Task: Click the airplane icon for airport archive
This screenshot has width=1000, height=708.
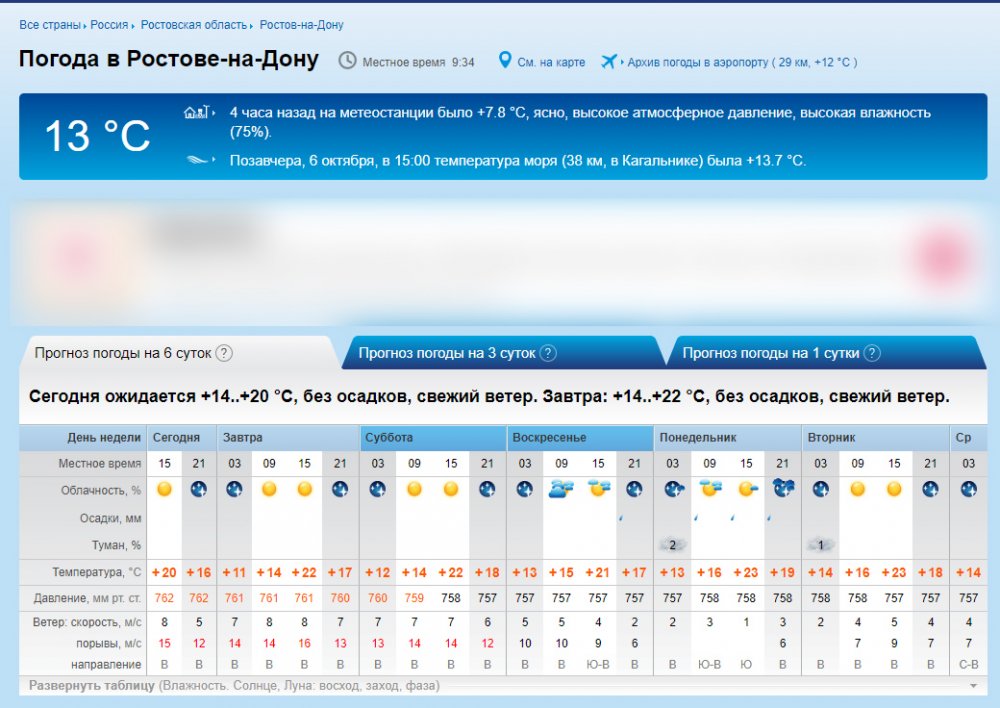Action: pyautogui.click(x=609, y=61)
